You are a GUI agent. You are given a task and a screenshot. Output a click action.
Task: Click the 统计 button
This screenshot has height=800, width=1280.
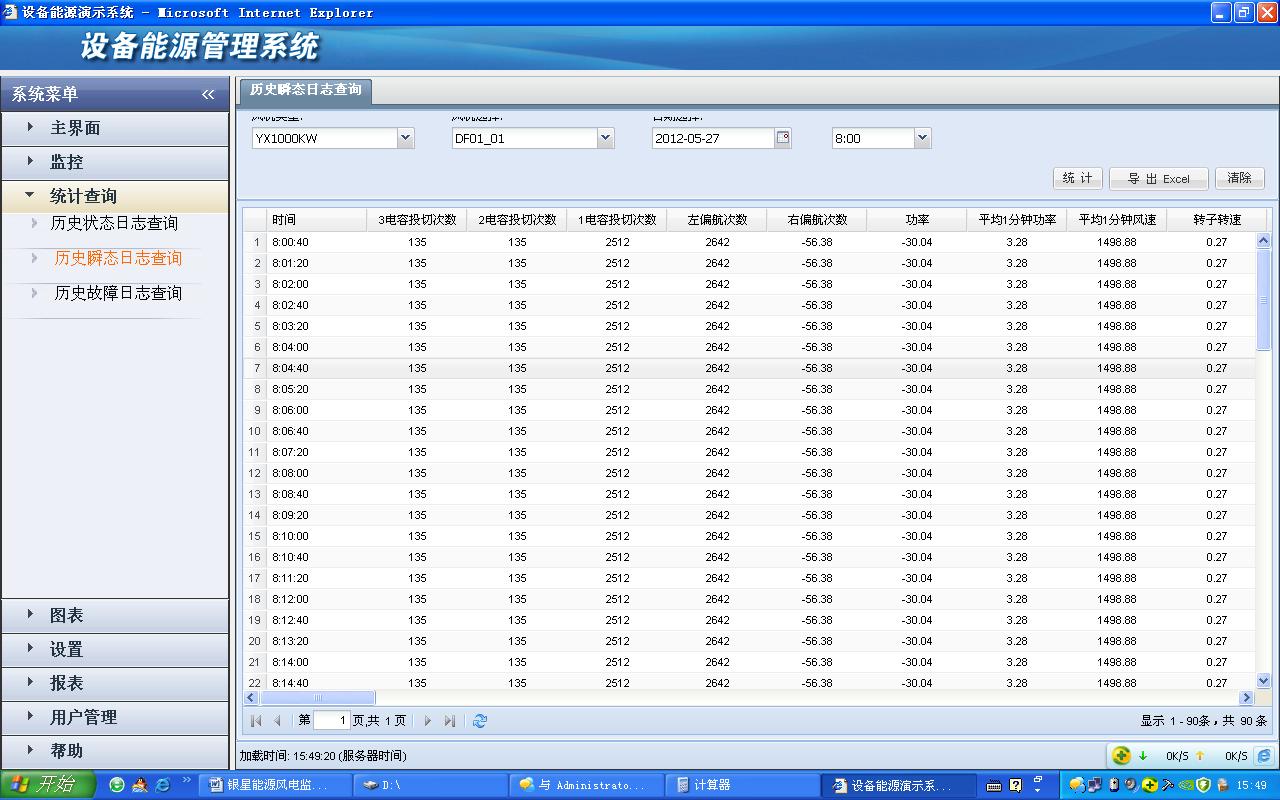point(1077,178)
